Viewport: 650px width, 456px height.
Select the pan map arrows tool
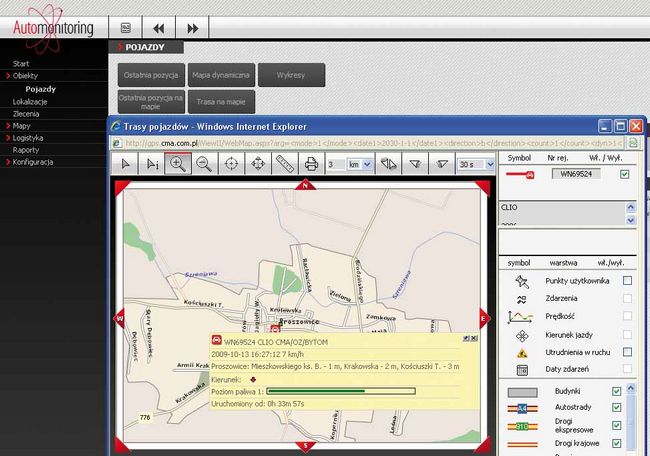tap(257, 164)
